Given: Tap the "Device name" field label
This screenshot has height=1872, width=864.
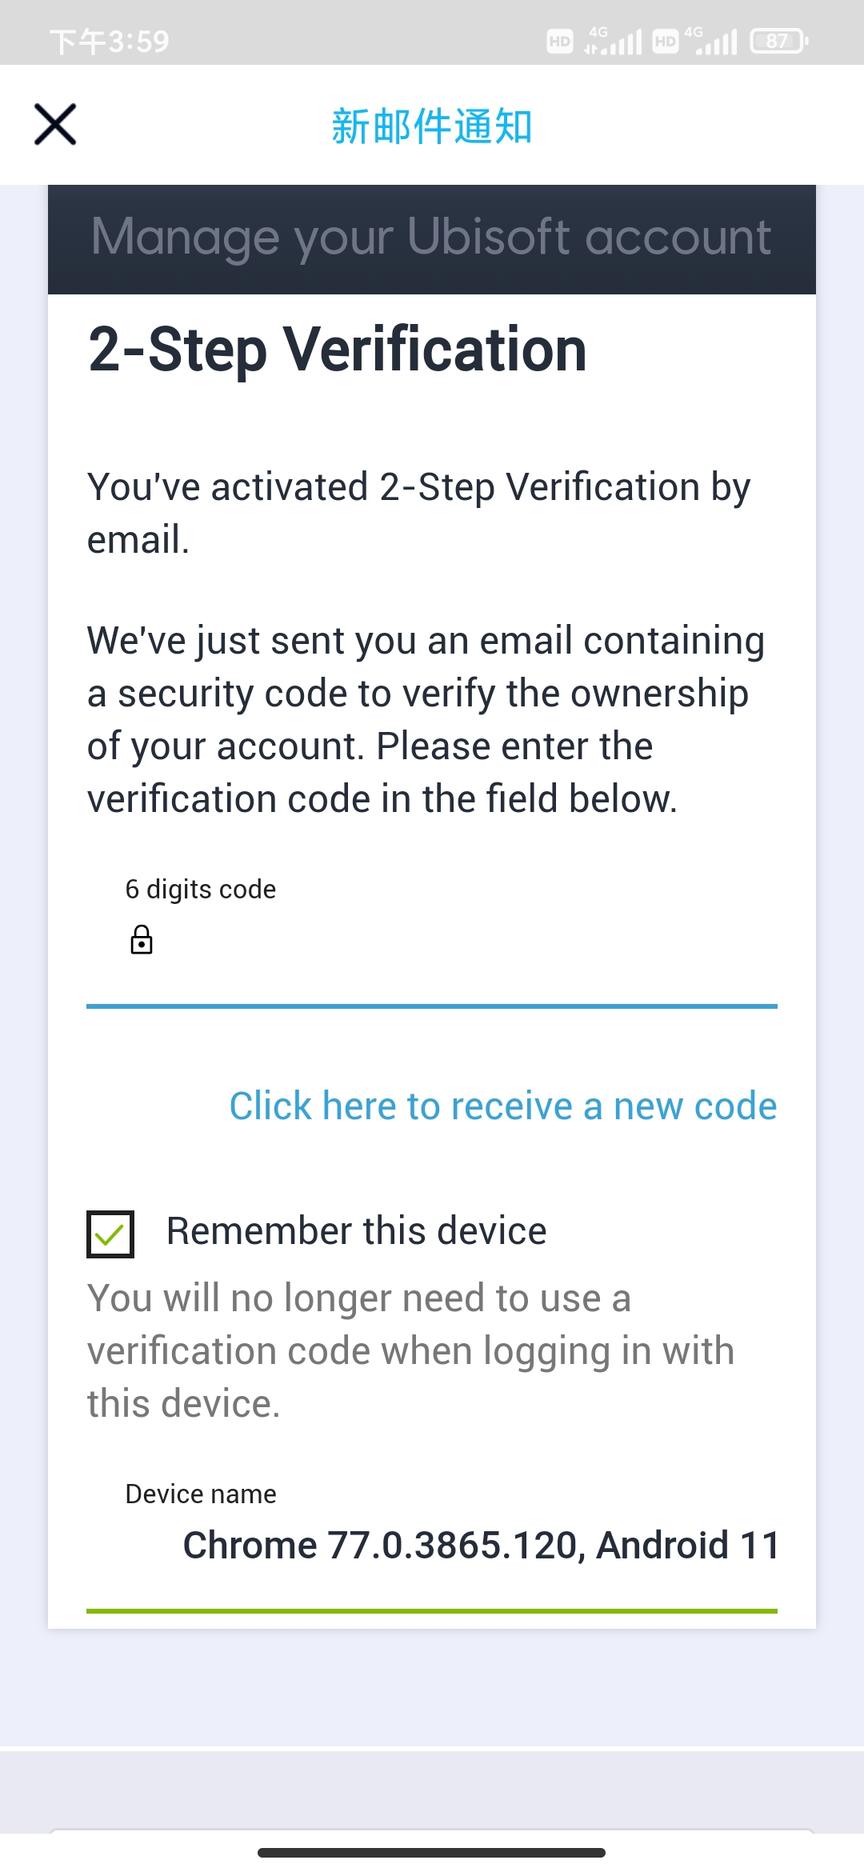Looking at the screenshot, I should tap(200, 1494).
